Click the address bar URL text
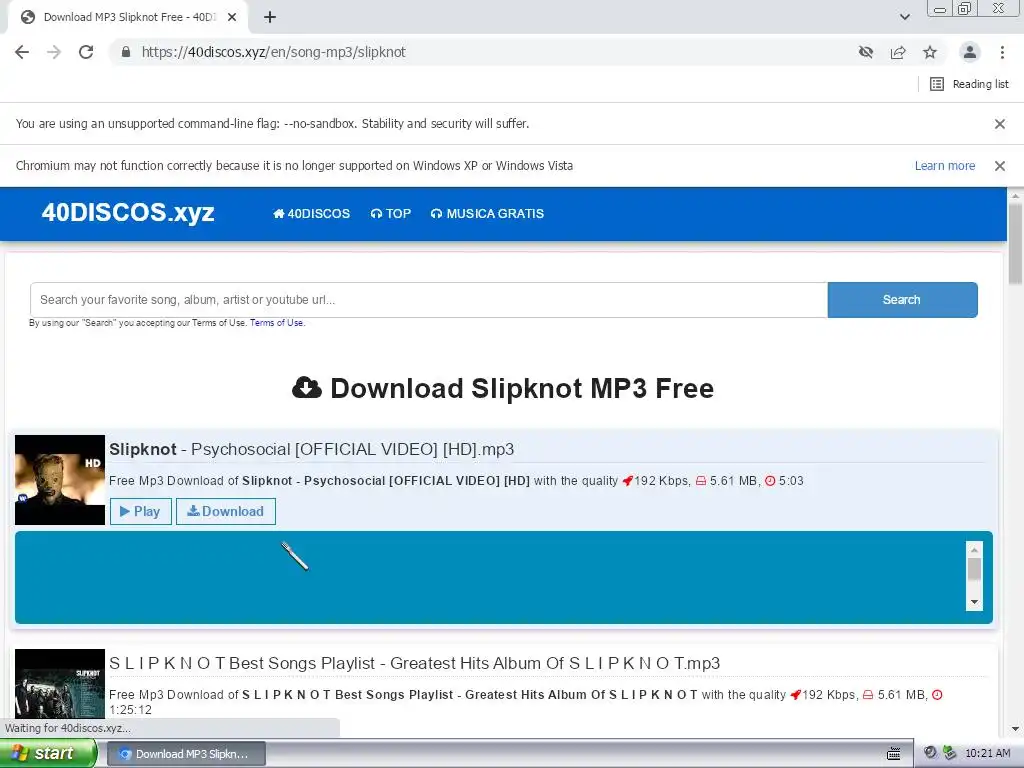The image size is (1024, 768). click(x=274, y=52)
